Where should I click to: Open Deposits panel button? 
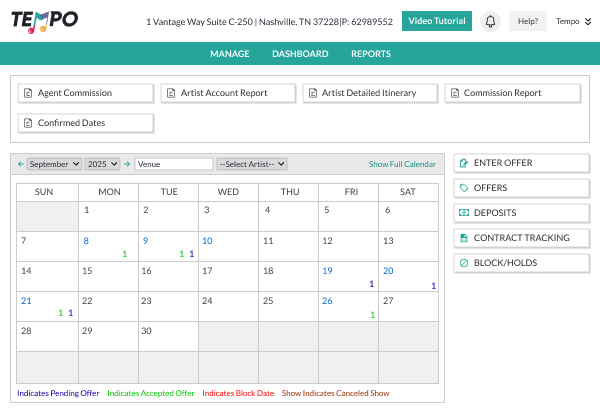tap(521, 213)
